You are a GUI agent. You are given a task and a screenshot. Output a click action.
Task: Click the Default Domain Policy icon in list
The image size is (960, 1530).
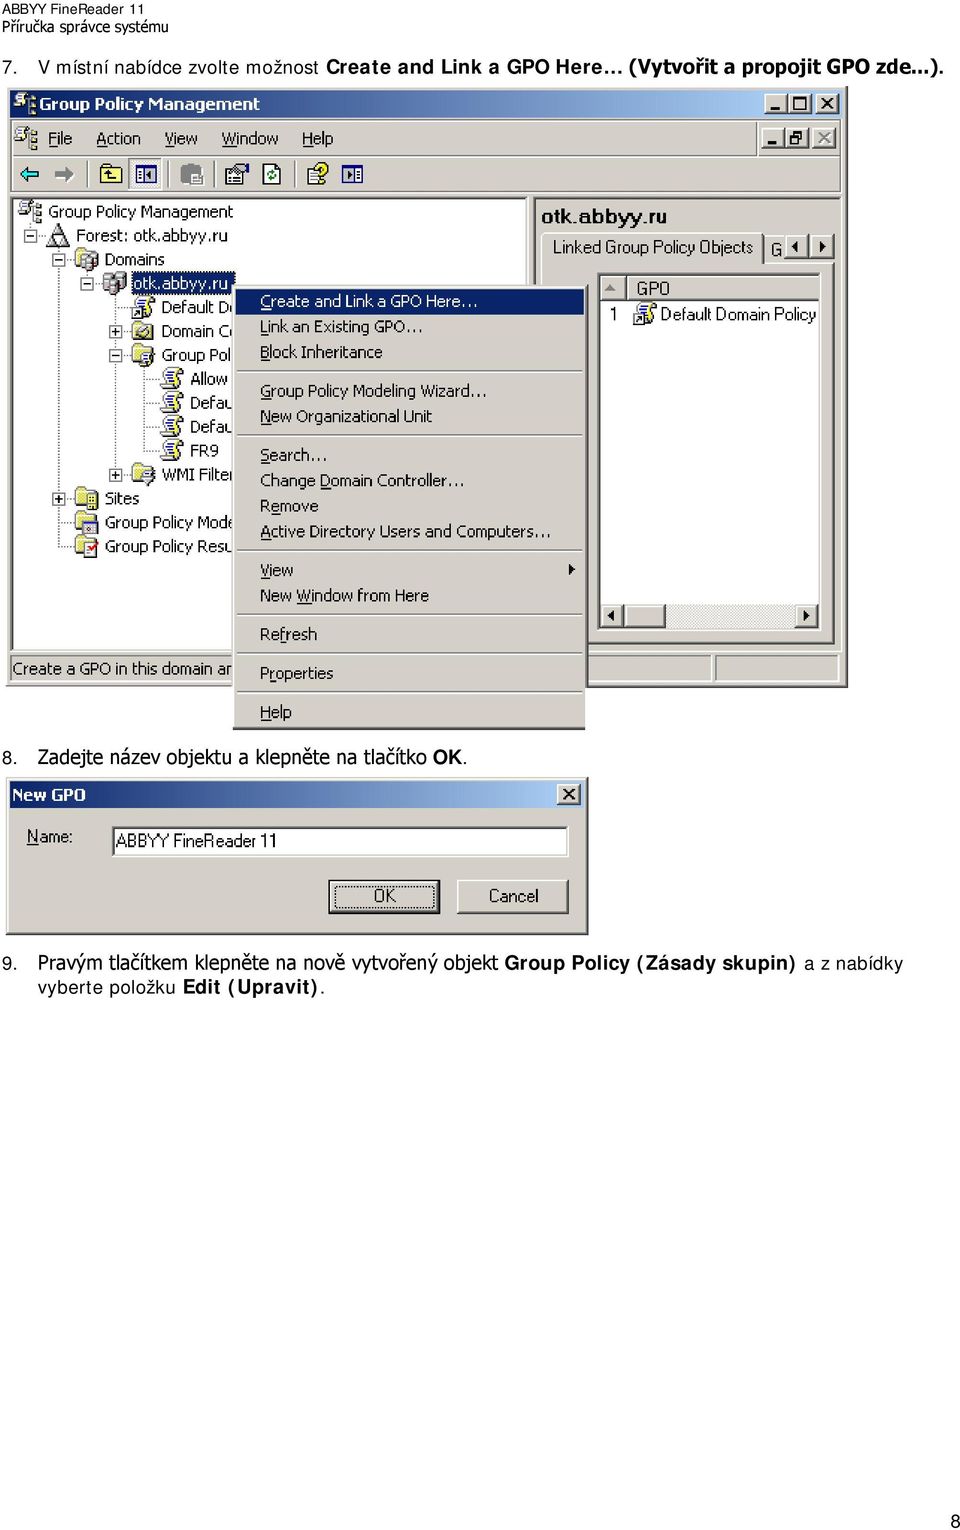coord(644,314)
